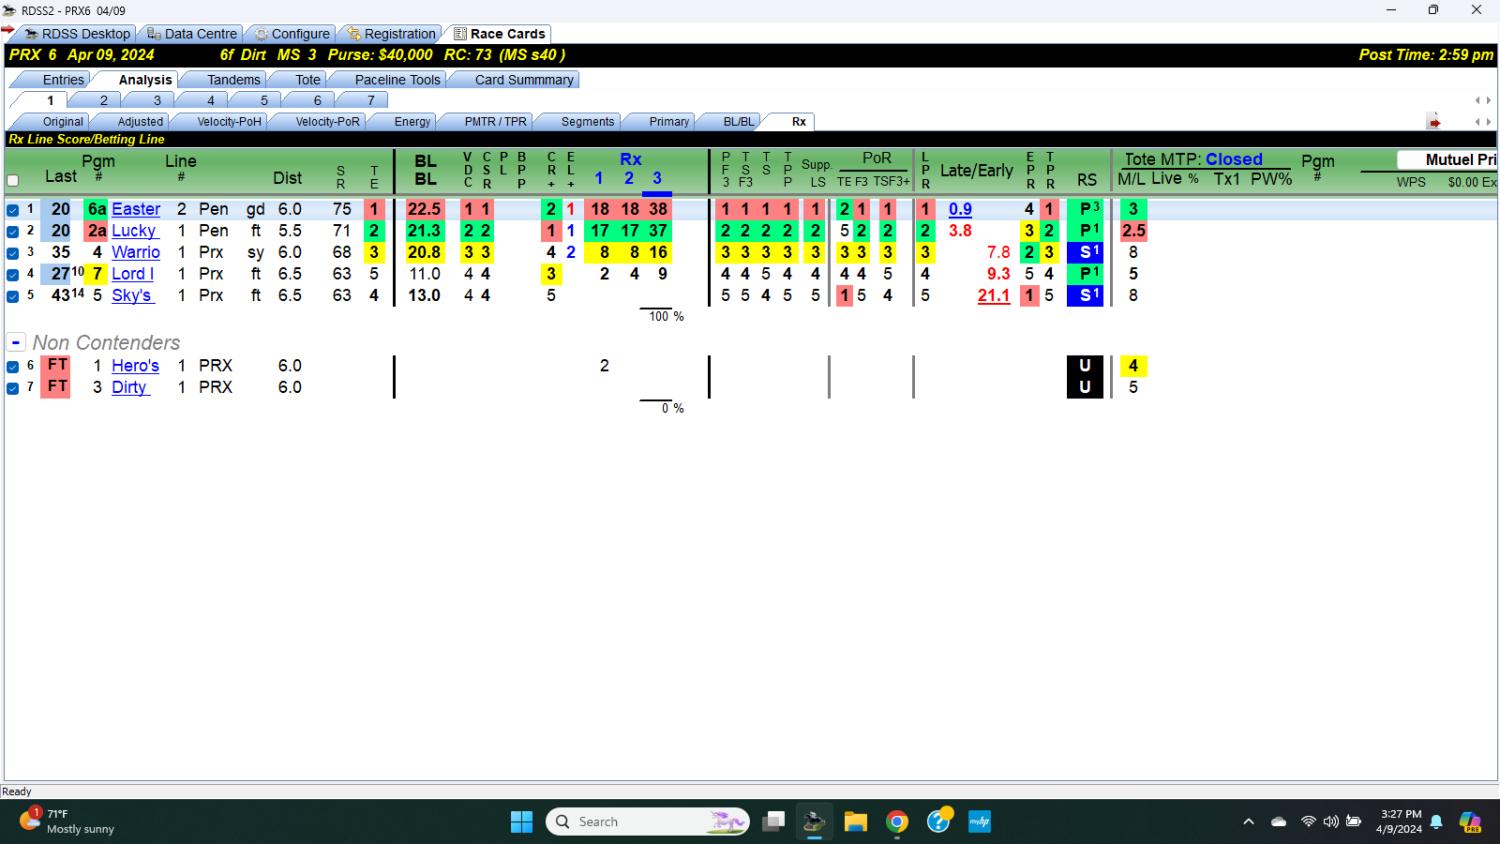The height and width of the screenshot is (844, 1500).
Task: Open the Get Help taskbar icon
Action: pyautogui.click(x=939, y=822)
